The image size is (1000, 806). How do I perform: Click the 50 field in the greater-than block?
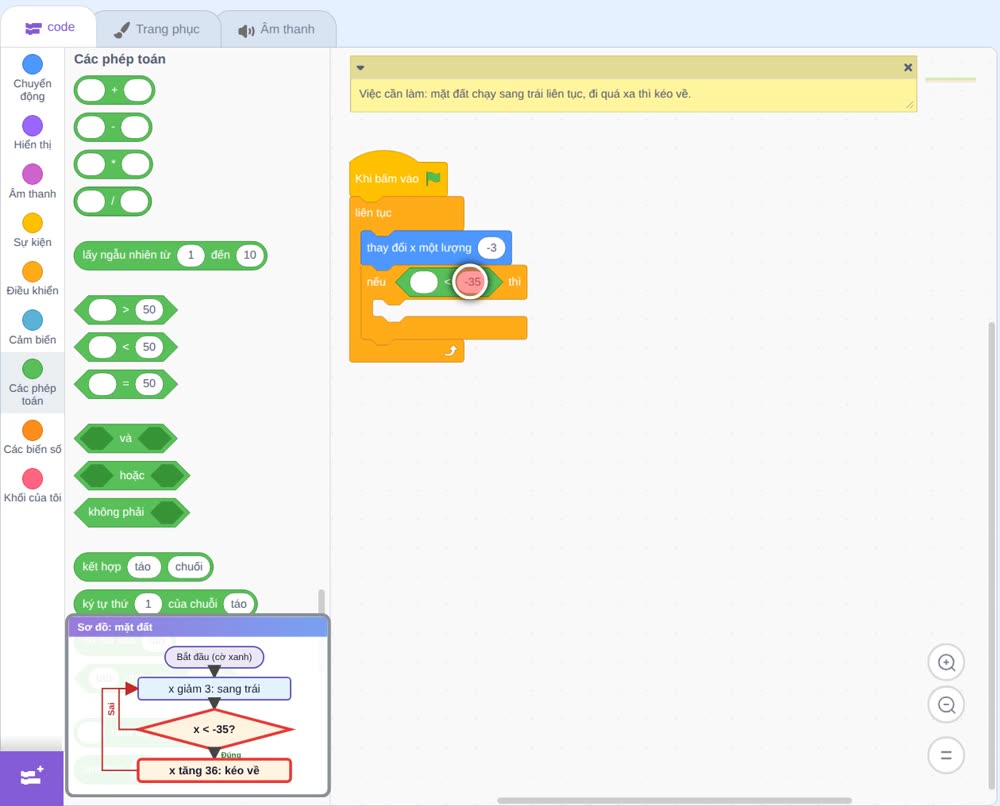(x=149, y=310)
